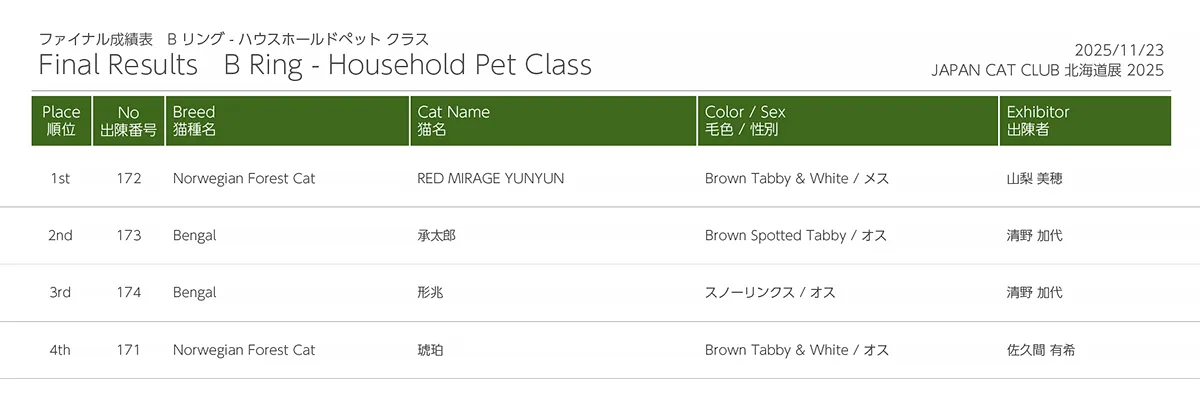Click JAPAN CAT CLUB 北海道展 2025 text

coord(1047,70)
